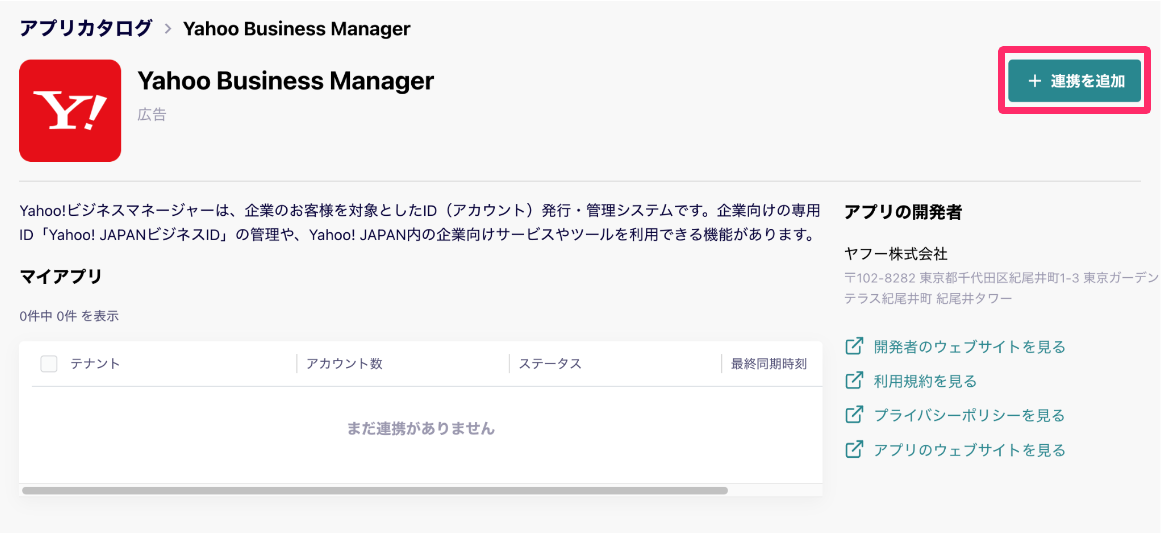Open アプリのウェブサイトを見る link

969,449
